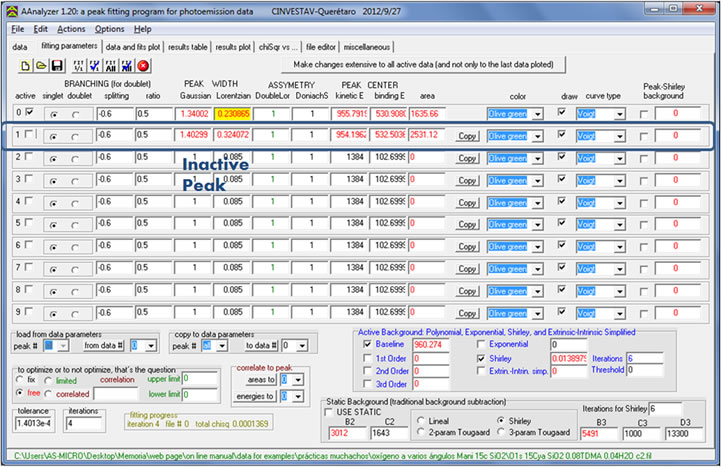Viewport: 721px width, 467px height.
Task: Click Copy button for peak 1
Action: [466, 134]
